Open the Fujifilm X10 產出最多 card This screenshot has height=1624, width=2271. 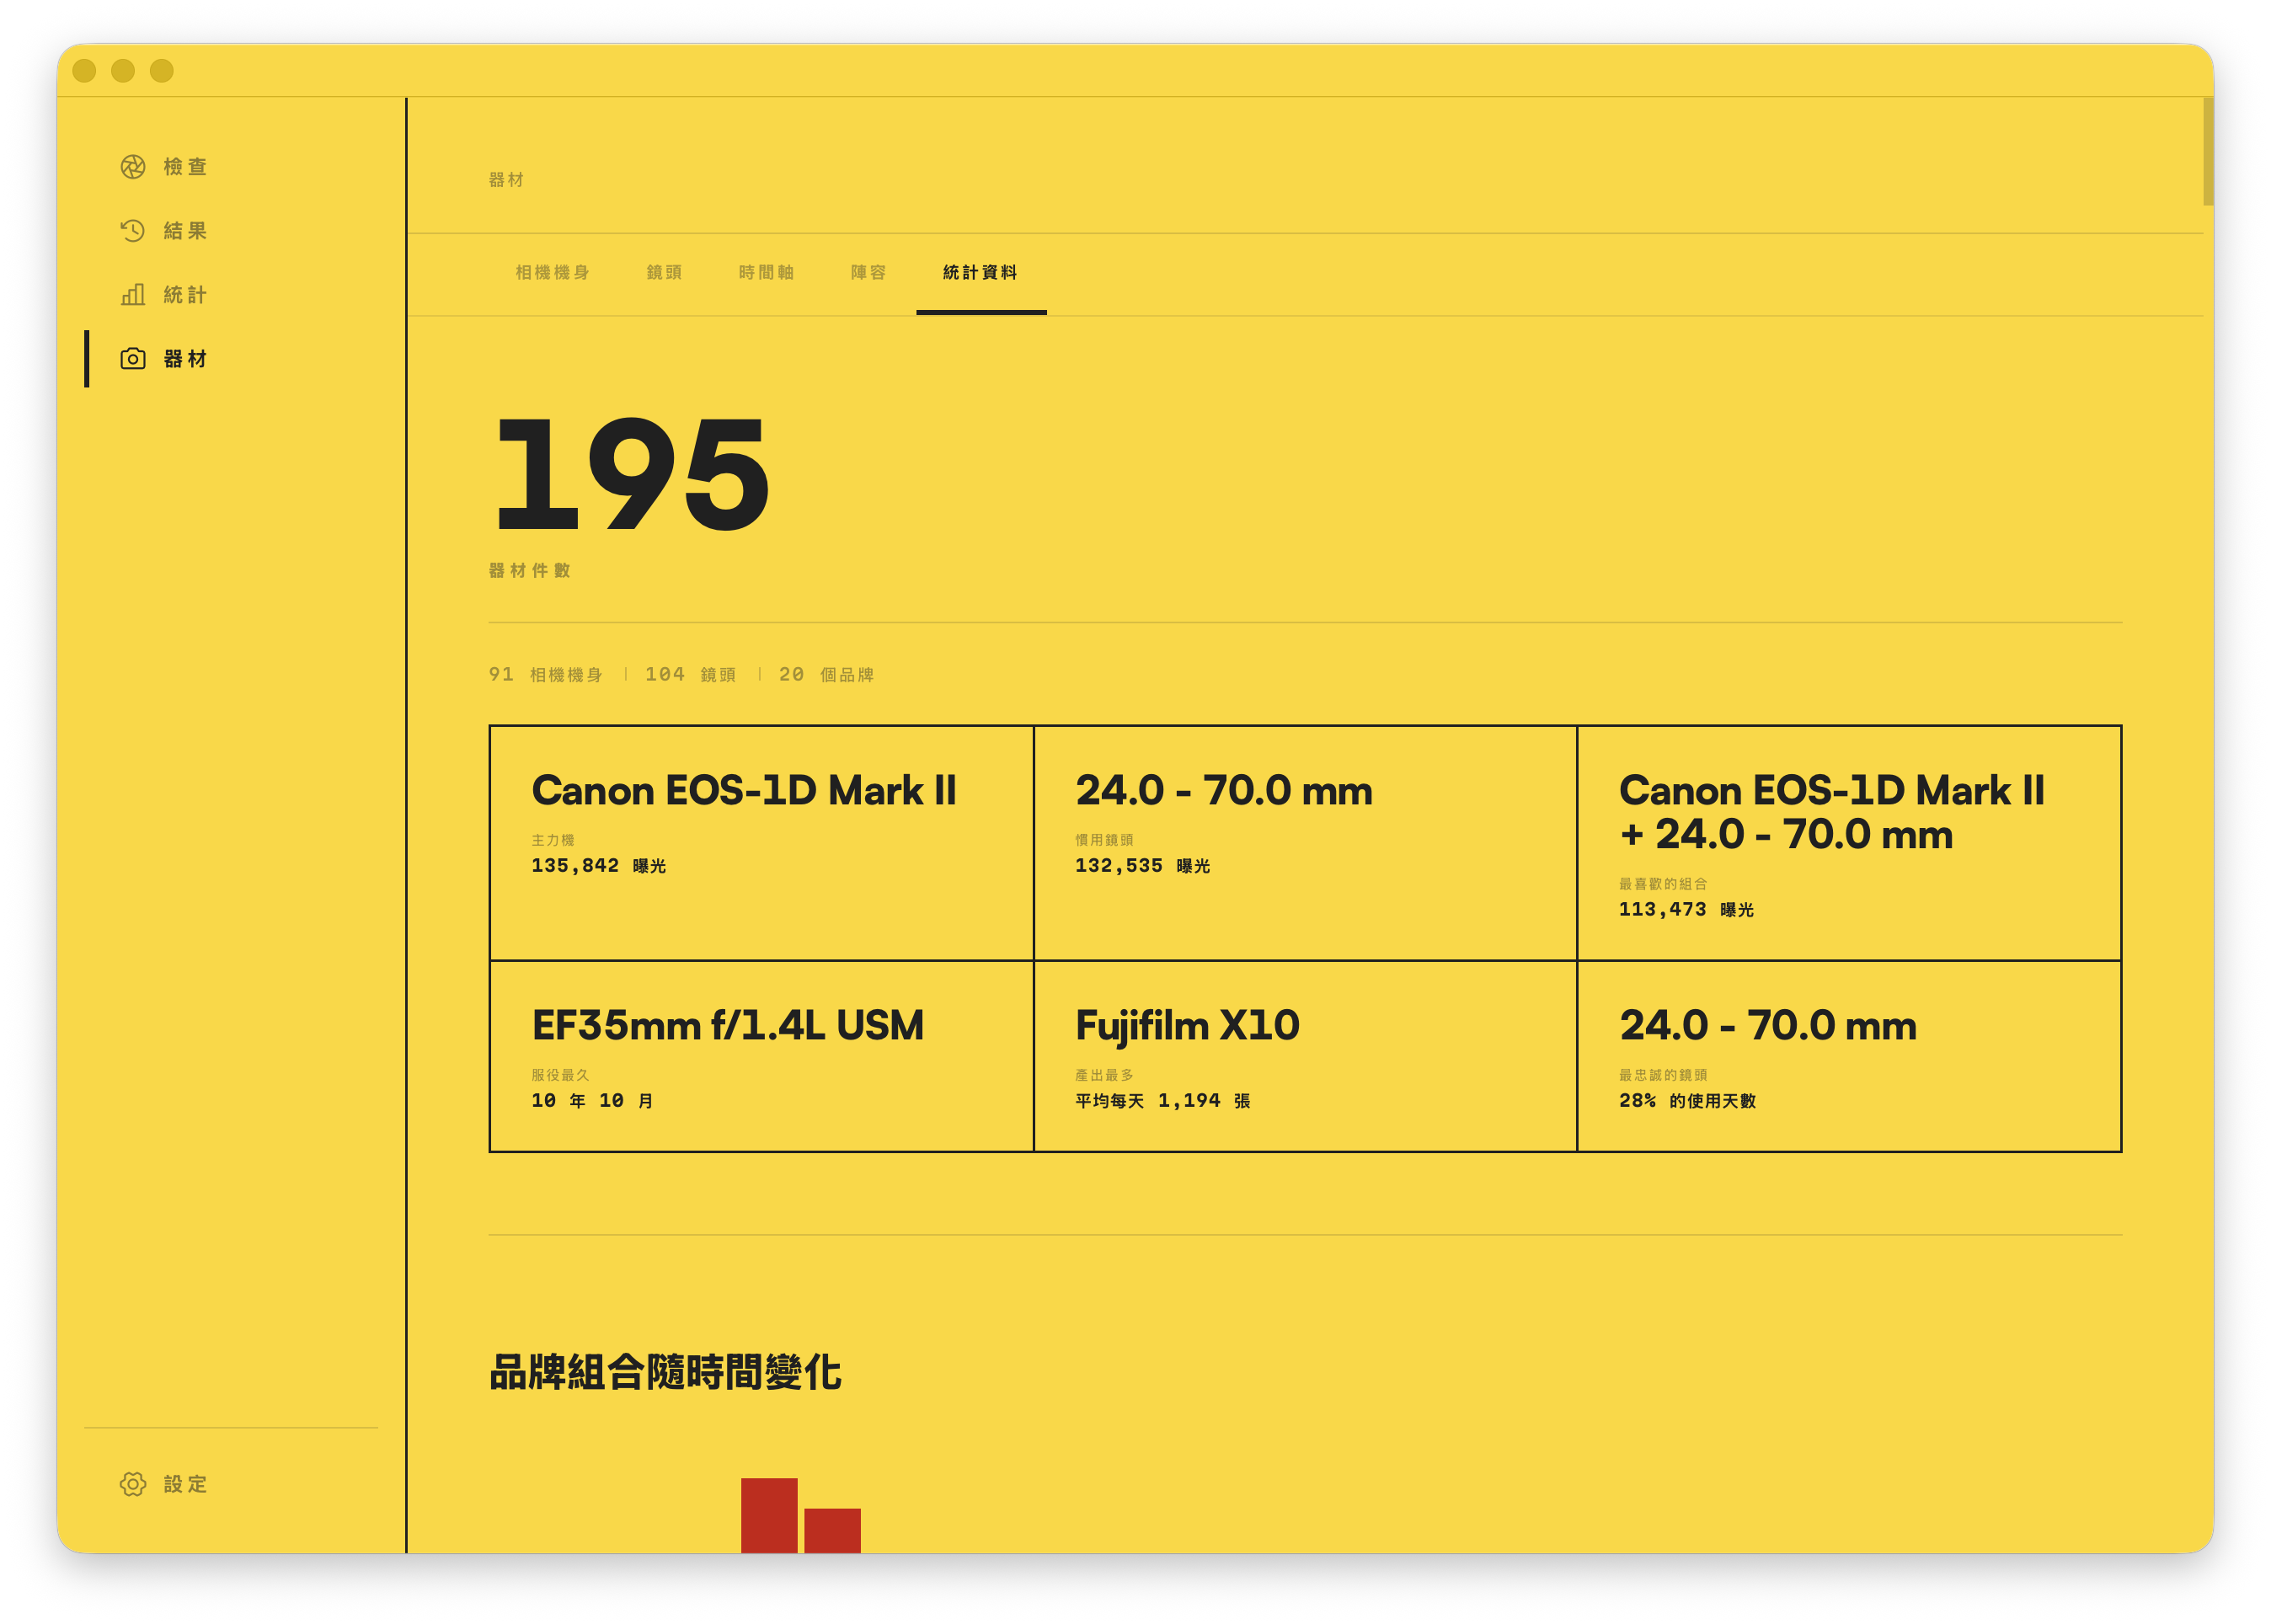(1305, 1056)
